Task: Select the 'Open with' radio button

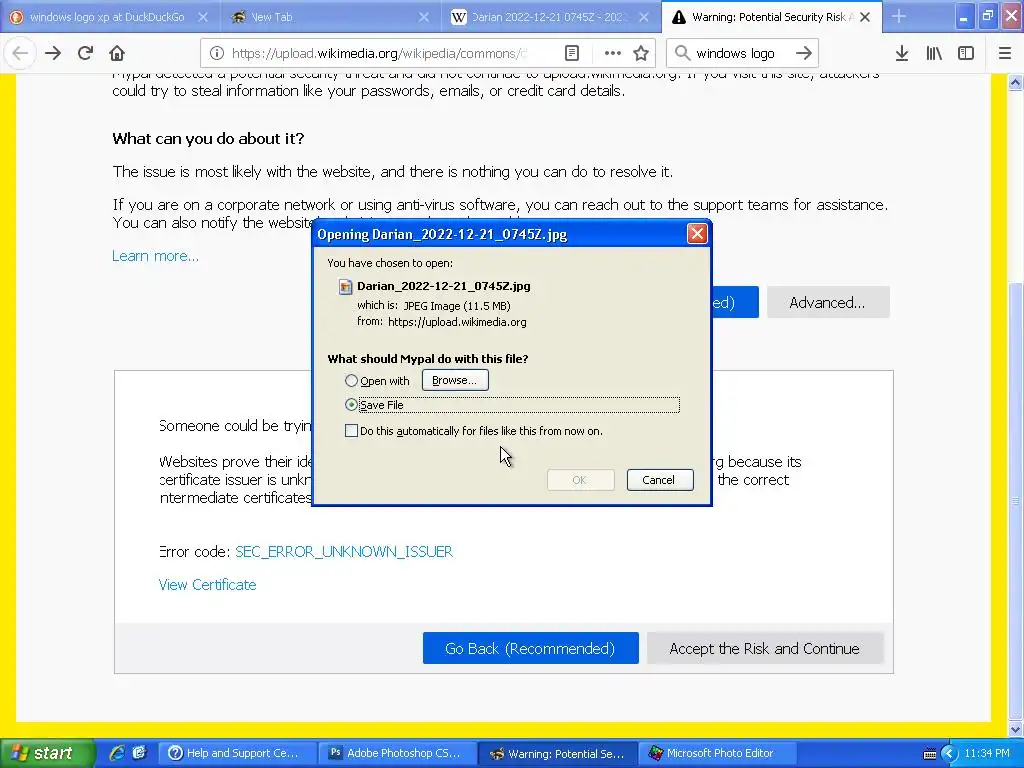Action: 351,380
